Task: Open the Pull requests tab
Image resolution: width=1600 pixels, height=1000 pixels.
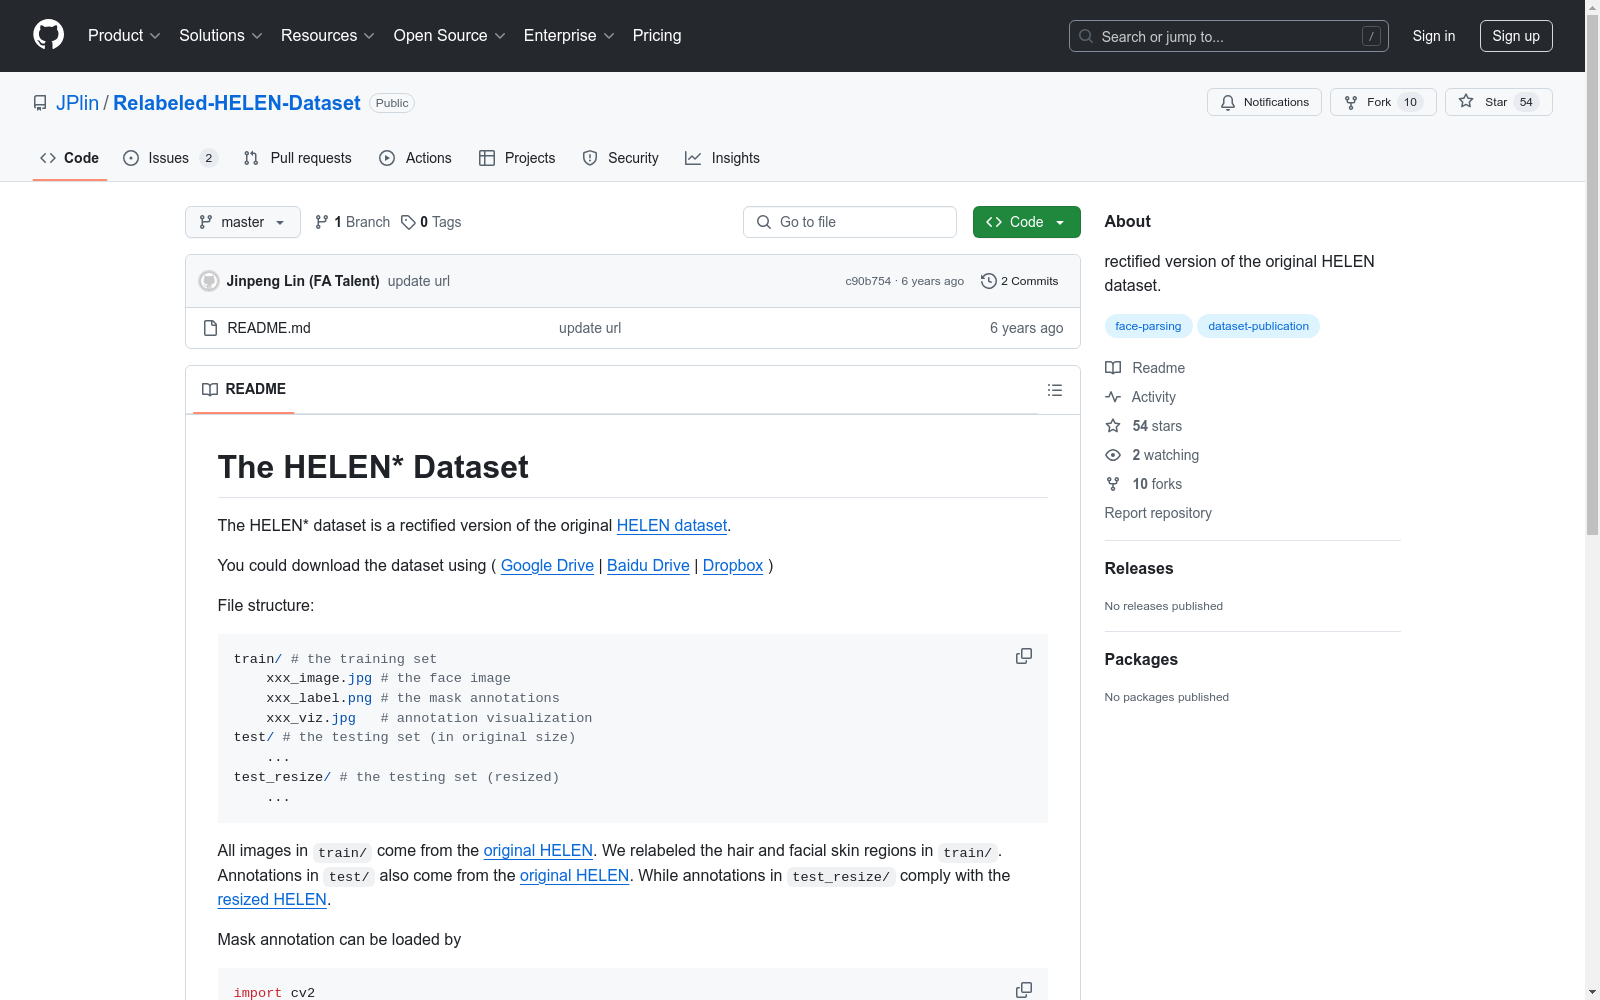Action: click(x=298, y=158)
